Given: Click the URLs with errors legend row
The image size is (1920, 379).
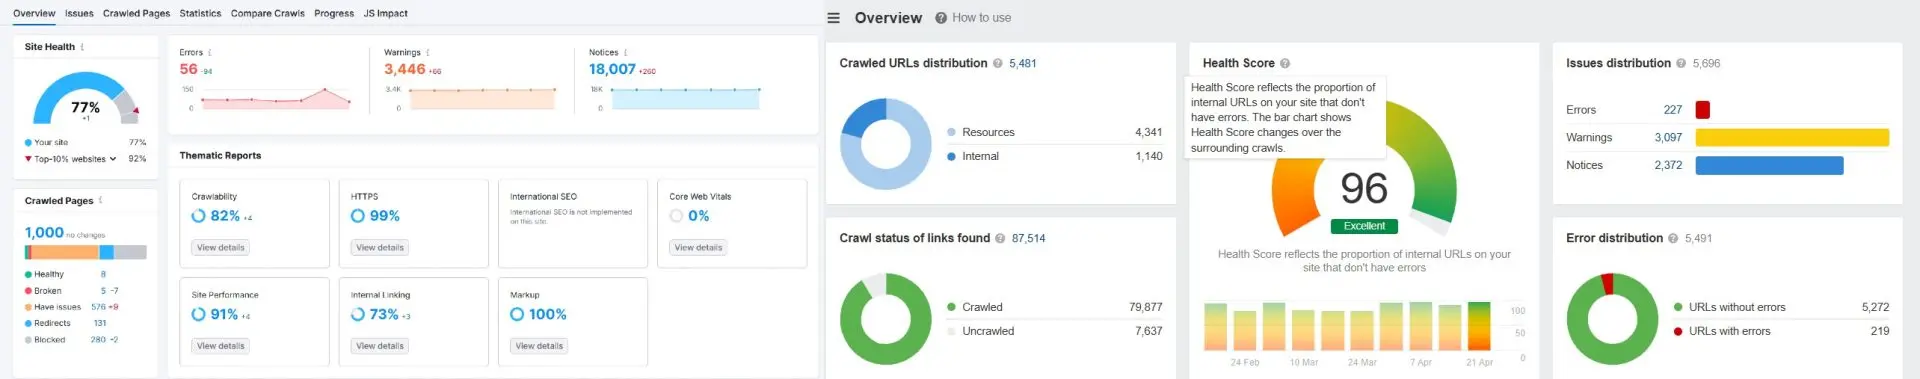Looking at the screenshot, I should [x=1781, y=331].
